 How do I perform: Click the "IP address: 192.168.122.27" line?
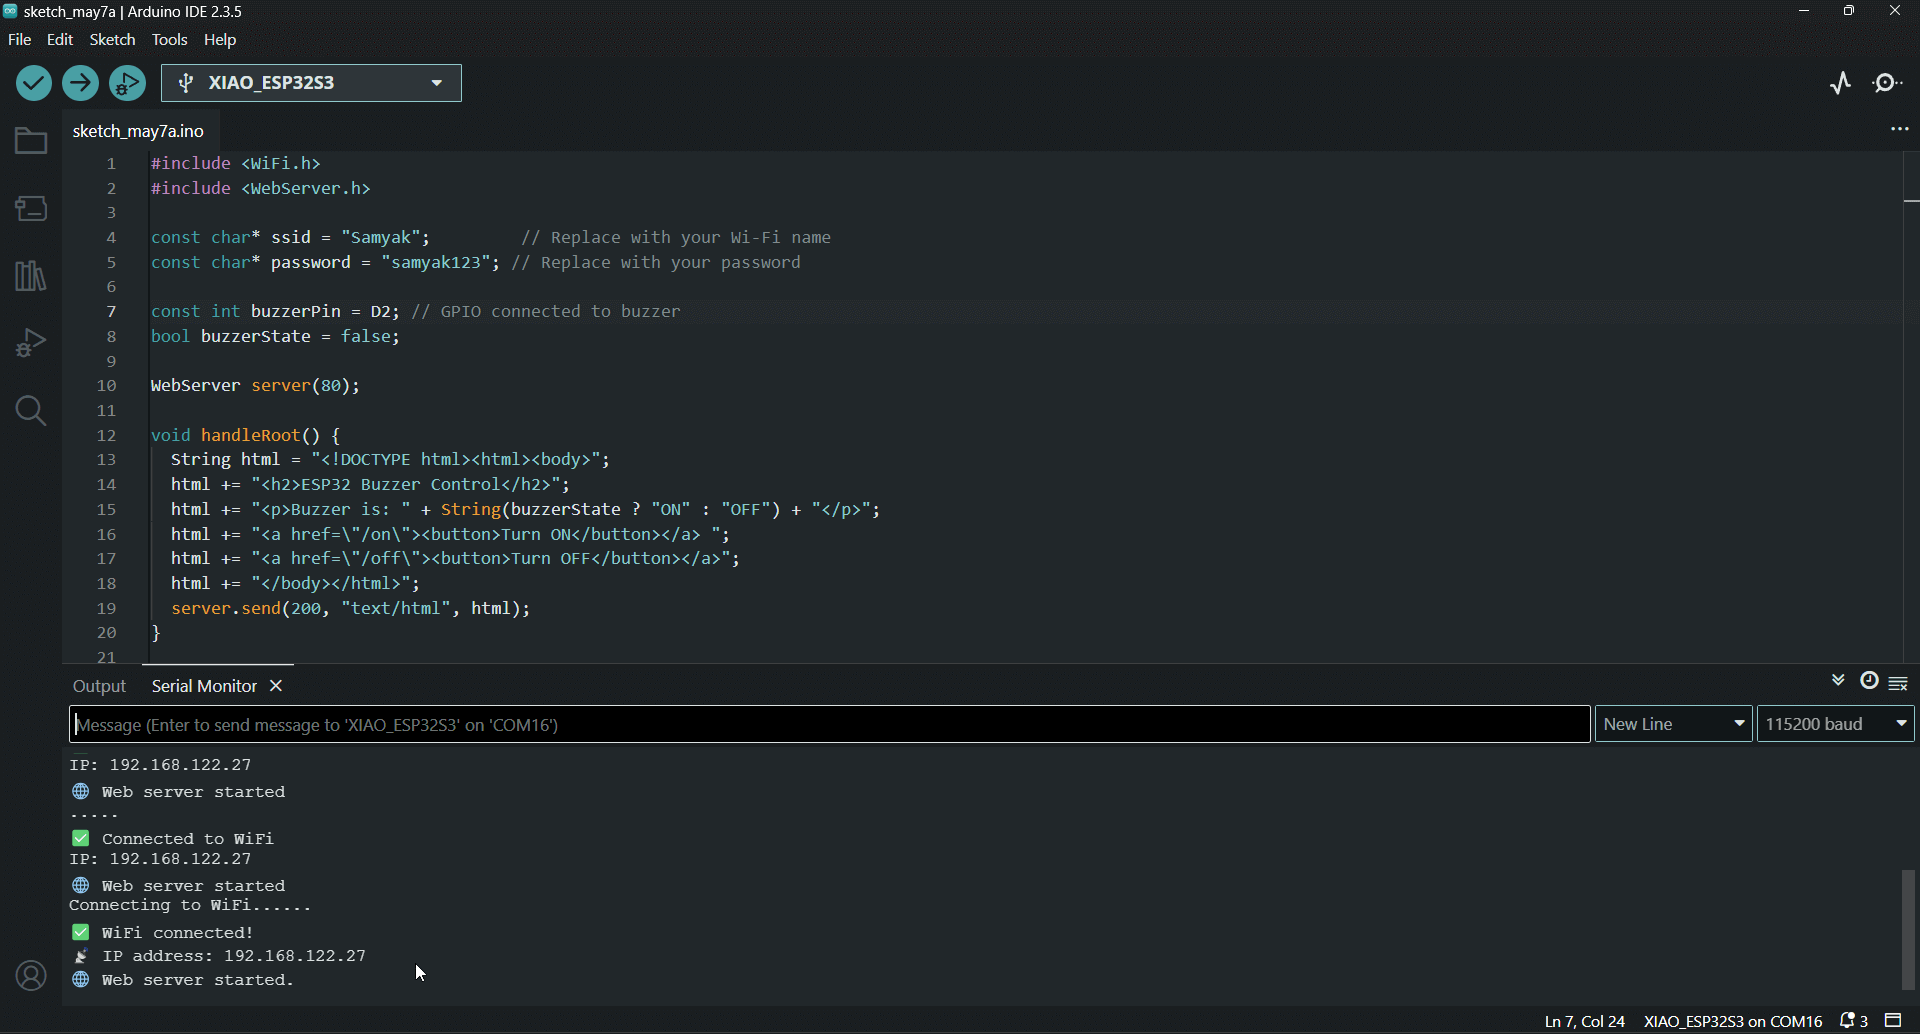(234, 956)
